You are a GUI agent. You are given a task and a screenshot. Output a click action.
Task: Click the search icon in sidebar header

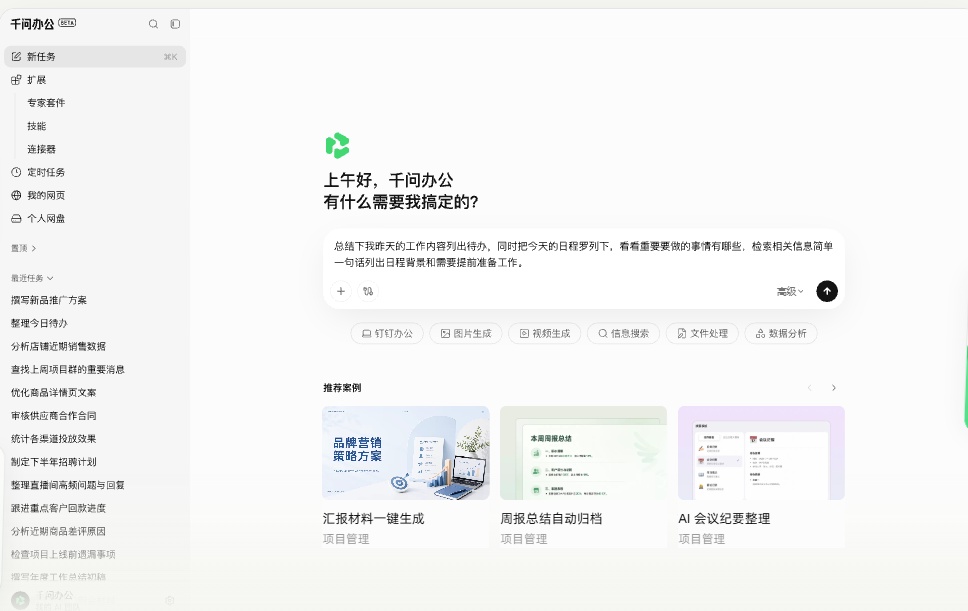(x=153, y=24)
